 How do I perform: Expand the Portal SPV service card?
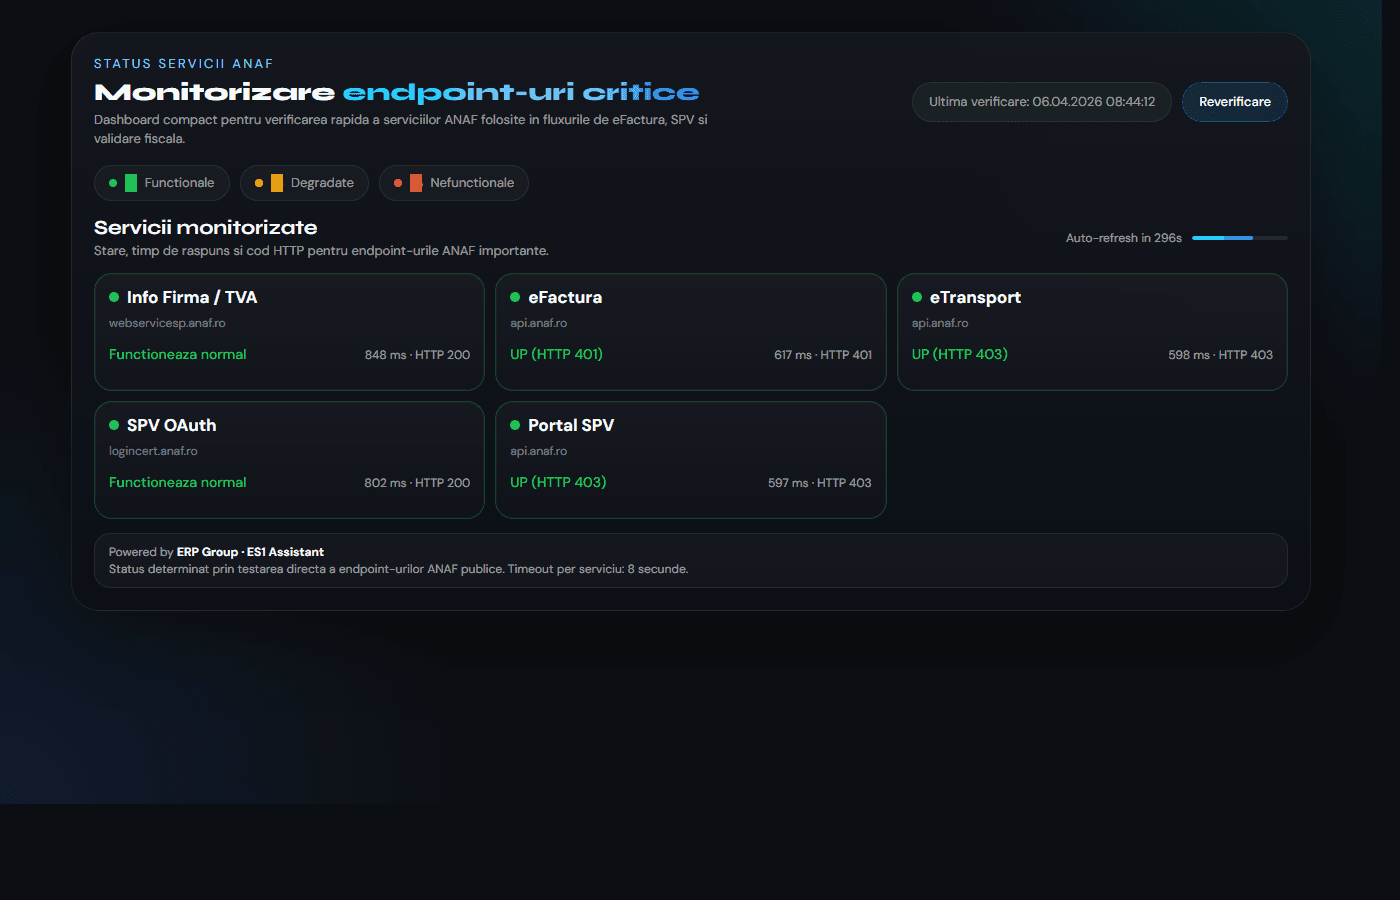pyautogui.click(x=690, y=460)
